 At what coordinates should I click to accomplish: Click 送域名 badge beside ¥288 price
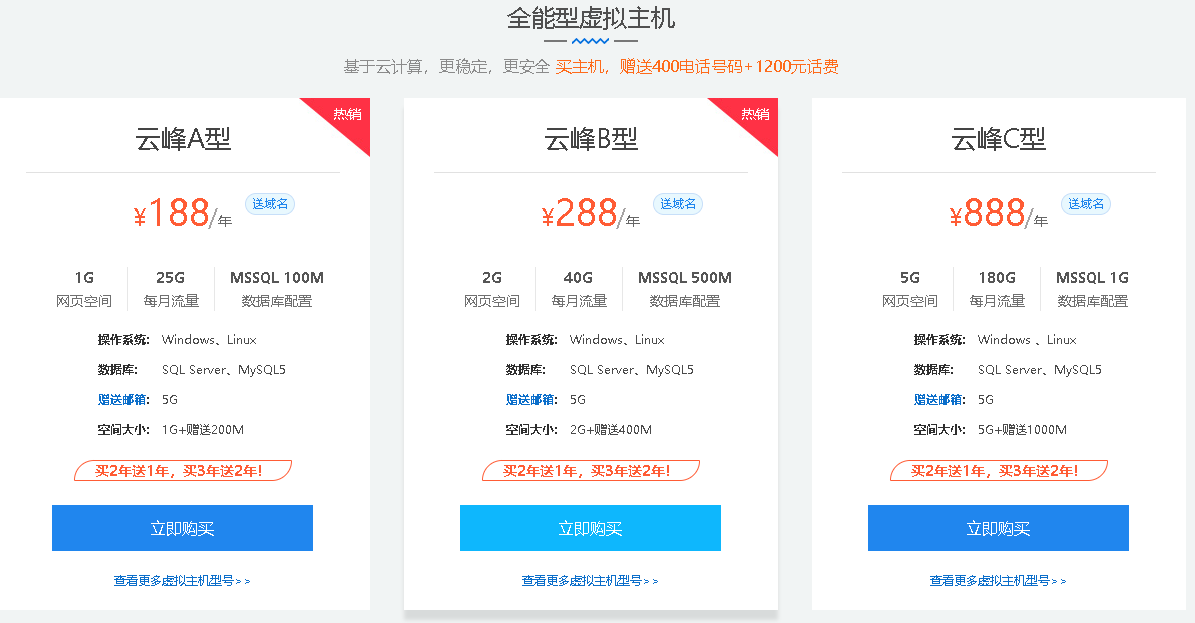(678, 204)
